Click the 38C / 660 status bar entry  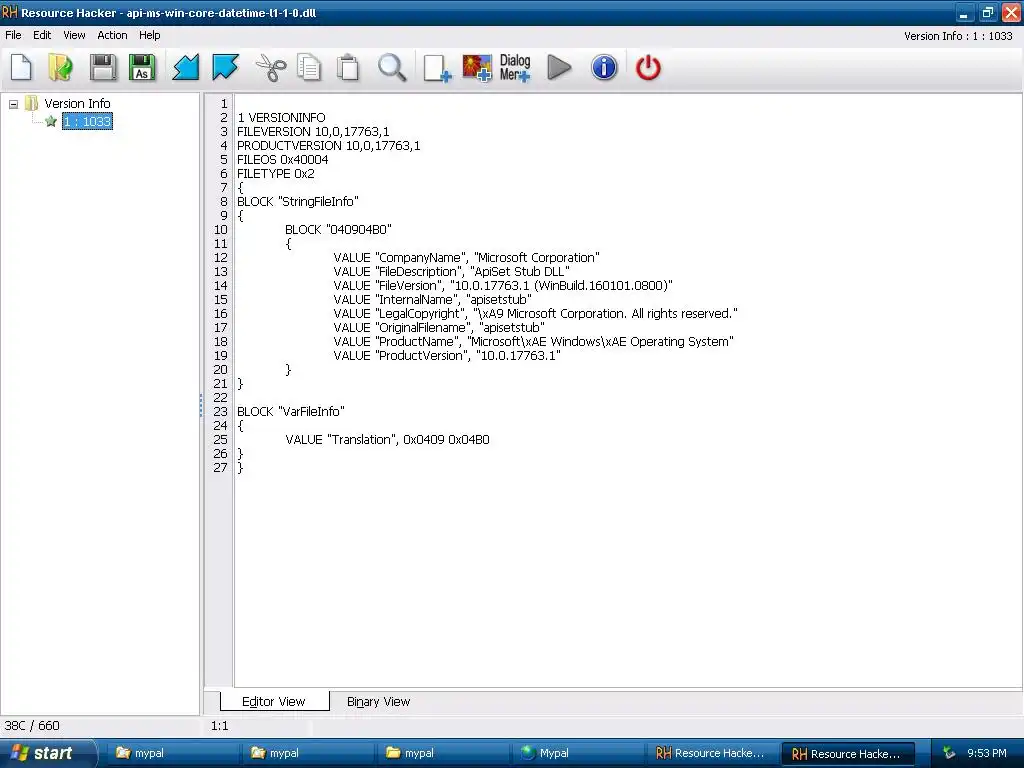click(x=32, y=726)
